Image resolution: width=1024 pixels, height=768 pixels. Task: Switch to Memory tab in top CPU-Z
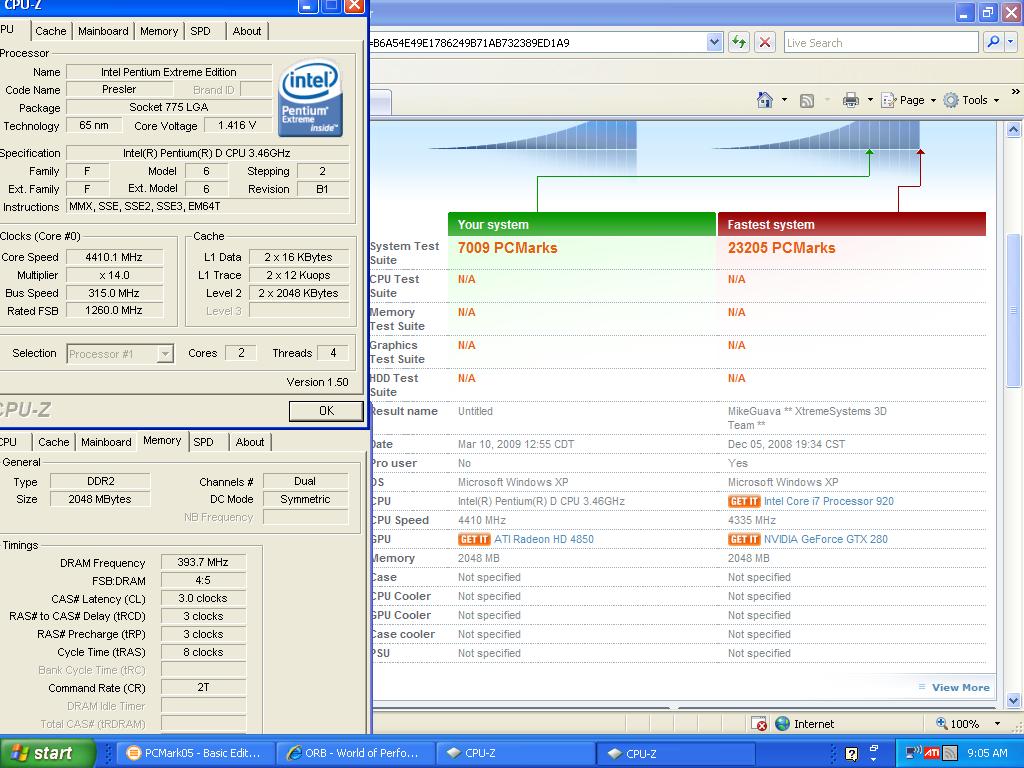(159, 31)
